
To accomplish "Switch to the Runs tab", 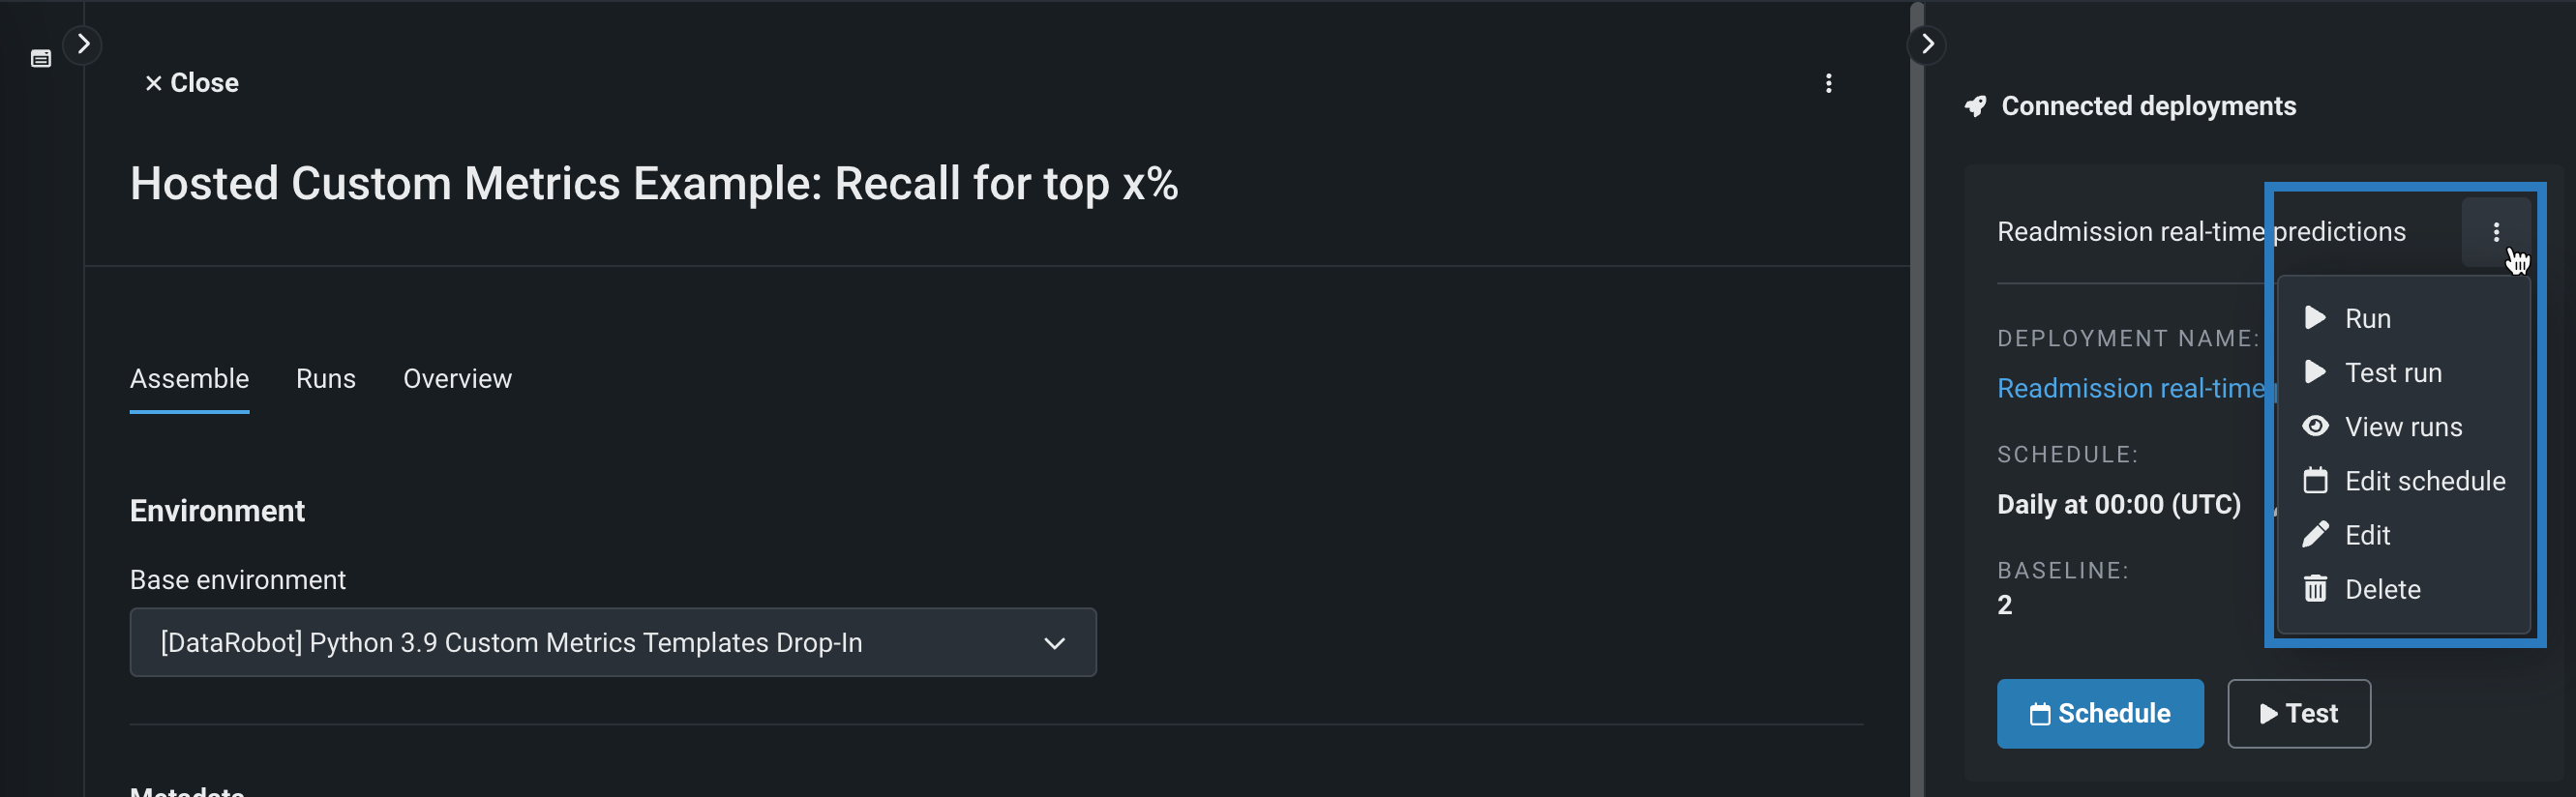I will (325, 379).
